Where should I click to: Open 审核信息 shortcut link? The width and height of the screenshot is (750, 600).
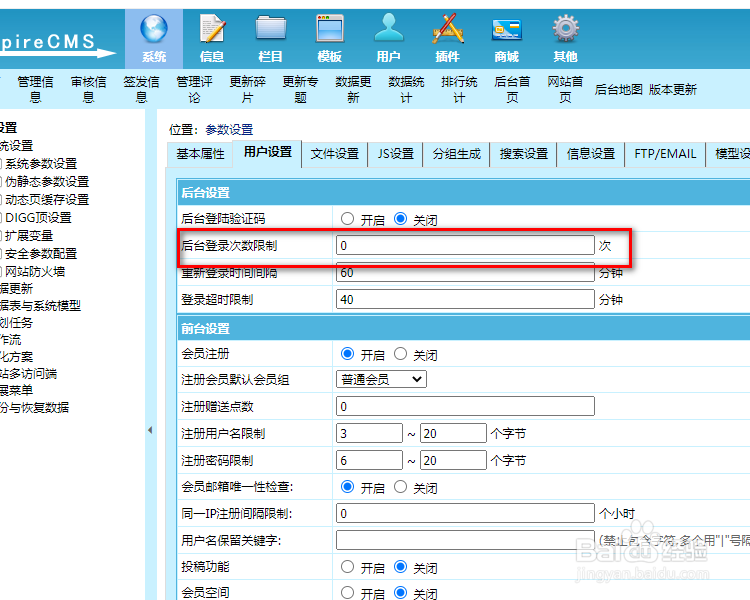click(88, 89)
